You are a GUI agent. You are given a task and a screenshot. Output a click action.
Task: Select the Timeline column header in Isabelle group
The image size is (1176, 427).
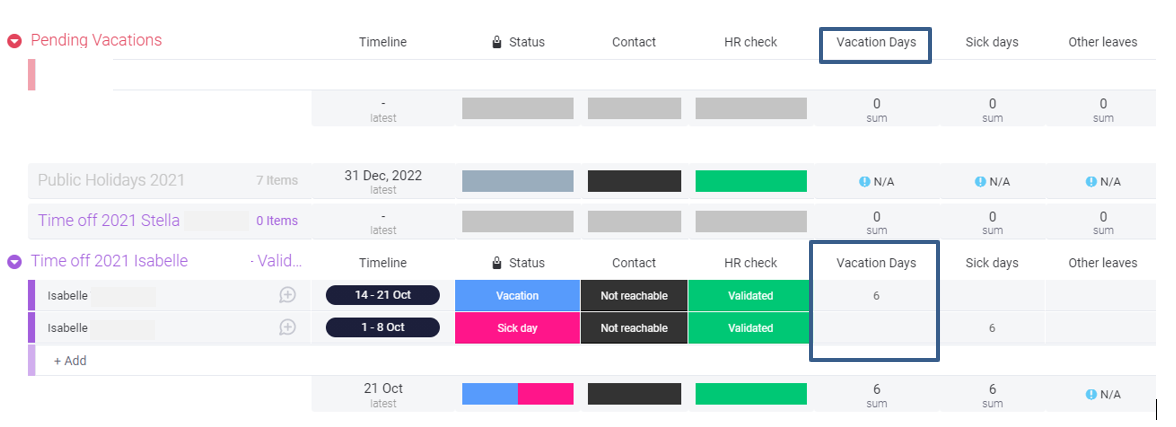[x=383, y=263]
